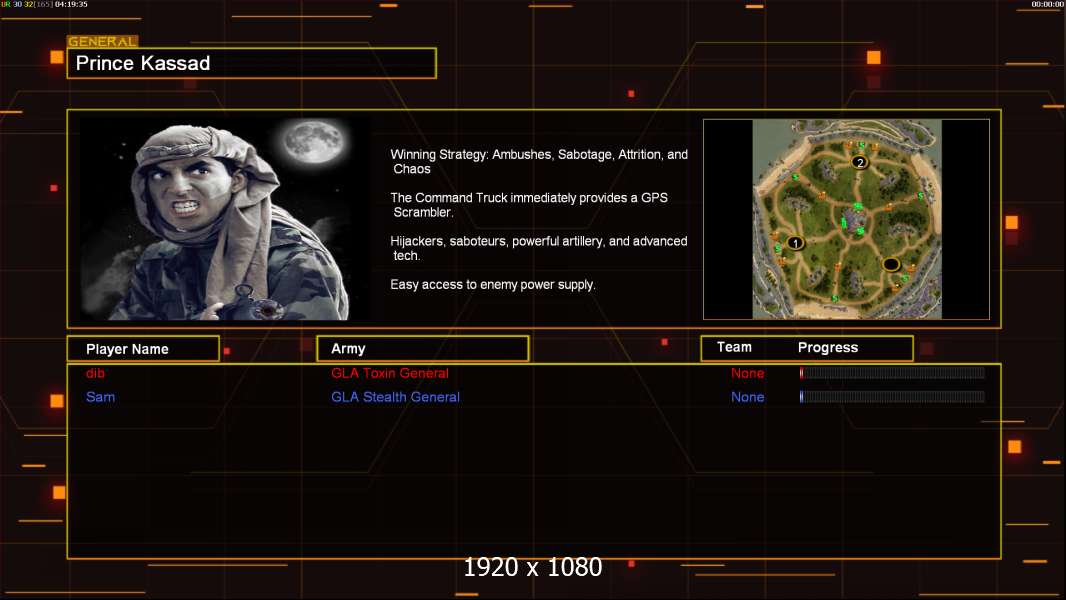1066x600 pixels.
Task: Click the 00:00:00 counter at top right
Action: (x=1048, y=4)
